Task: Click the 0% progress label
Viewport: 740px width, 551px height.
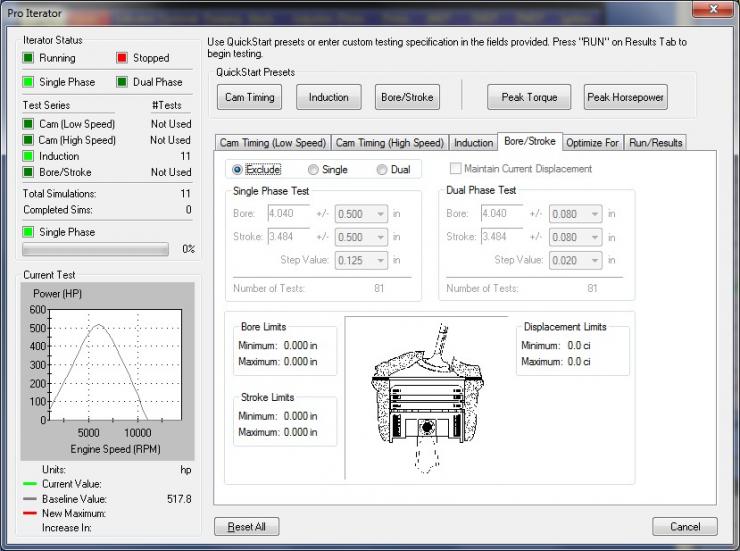Action: click(x=188, y=249)
